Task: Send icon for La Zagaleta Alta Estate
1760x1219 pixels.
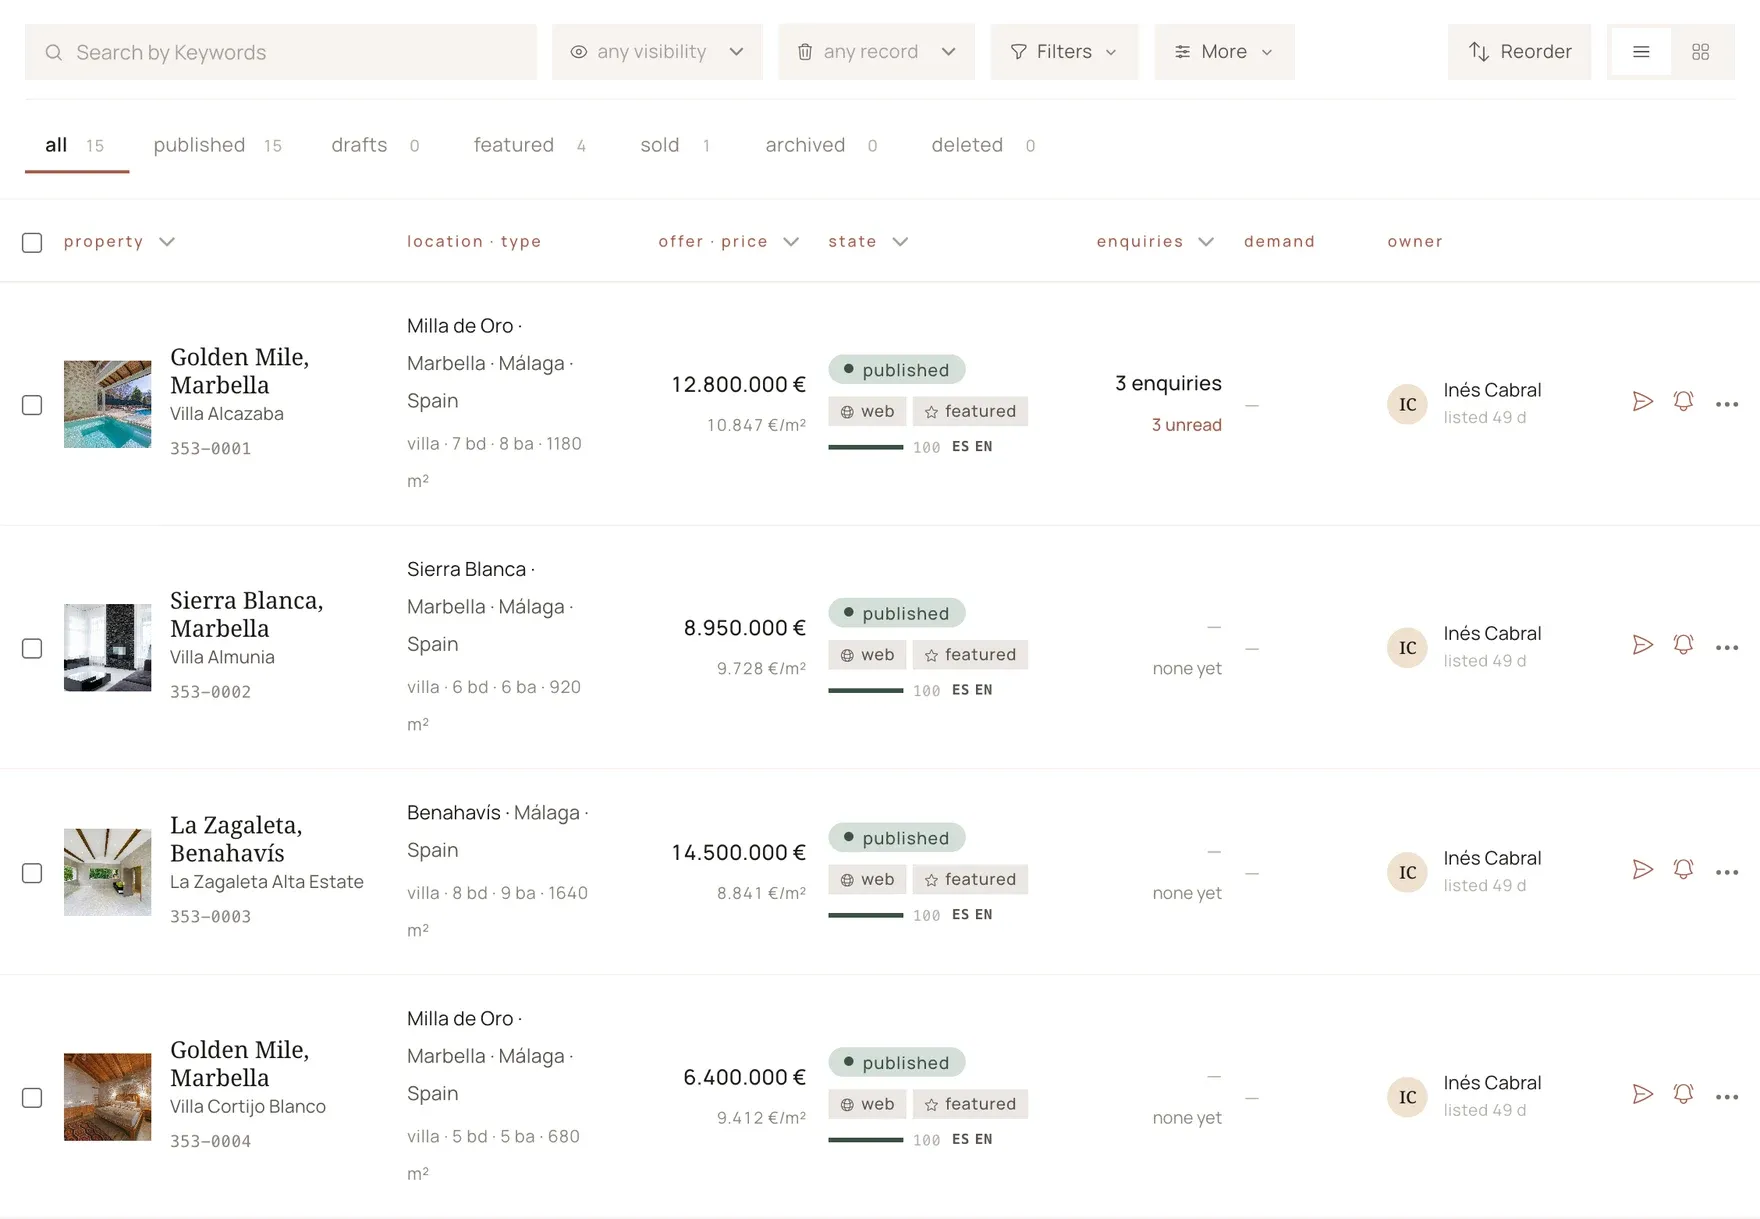Action: coord(1642,870)
